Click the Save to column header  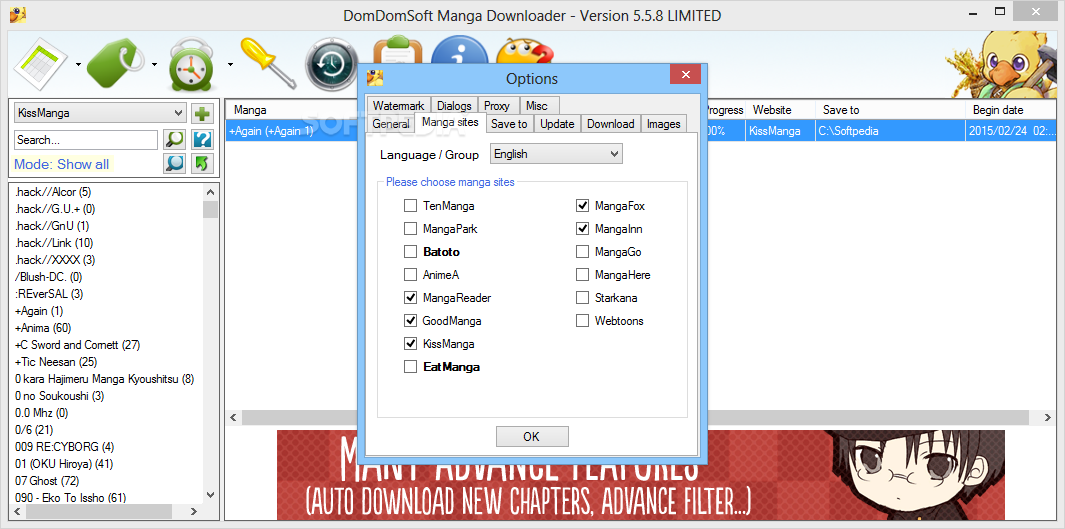pos(890,110)
